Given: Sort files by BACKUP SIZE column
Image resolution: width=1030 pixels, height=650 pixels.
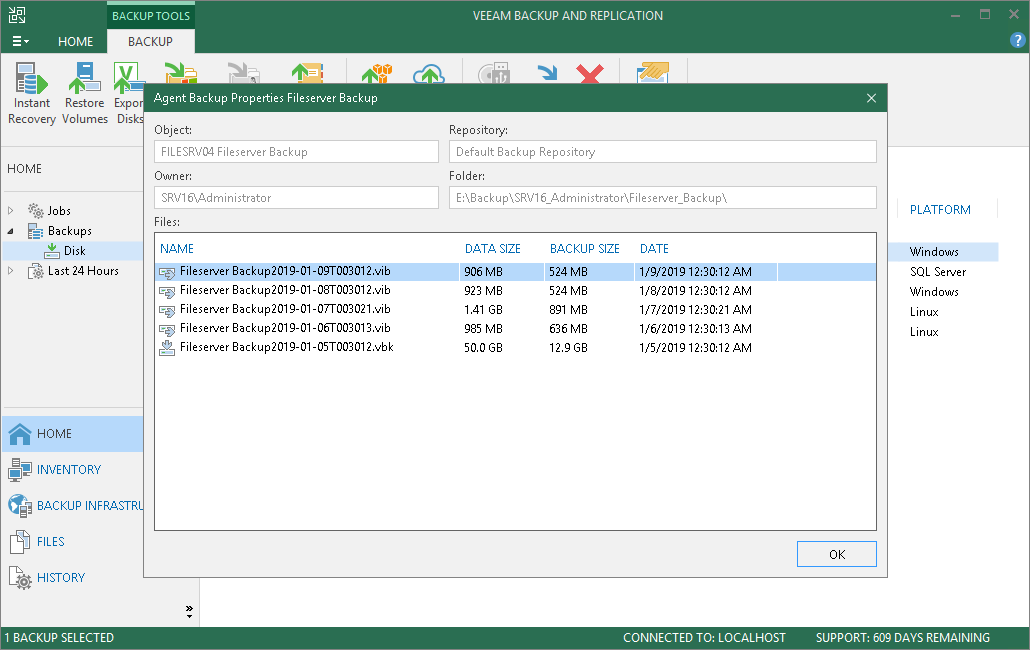Looking at the screenshot, I should click(x=585, y=249).
